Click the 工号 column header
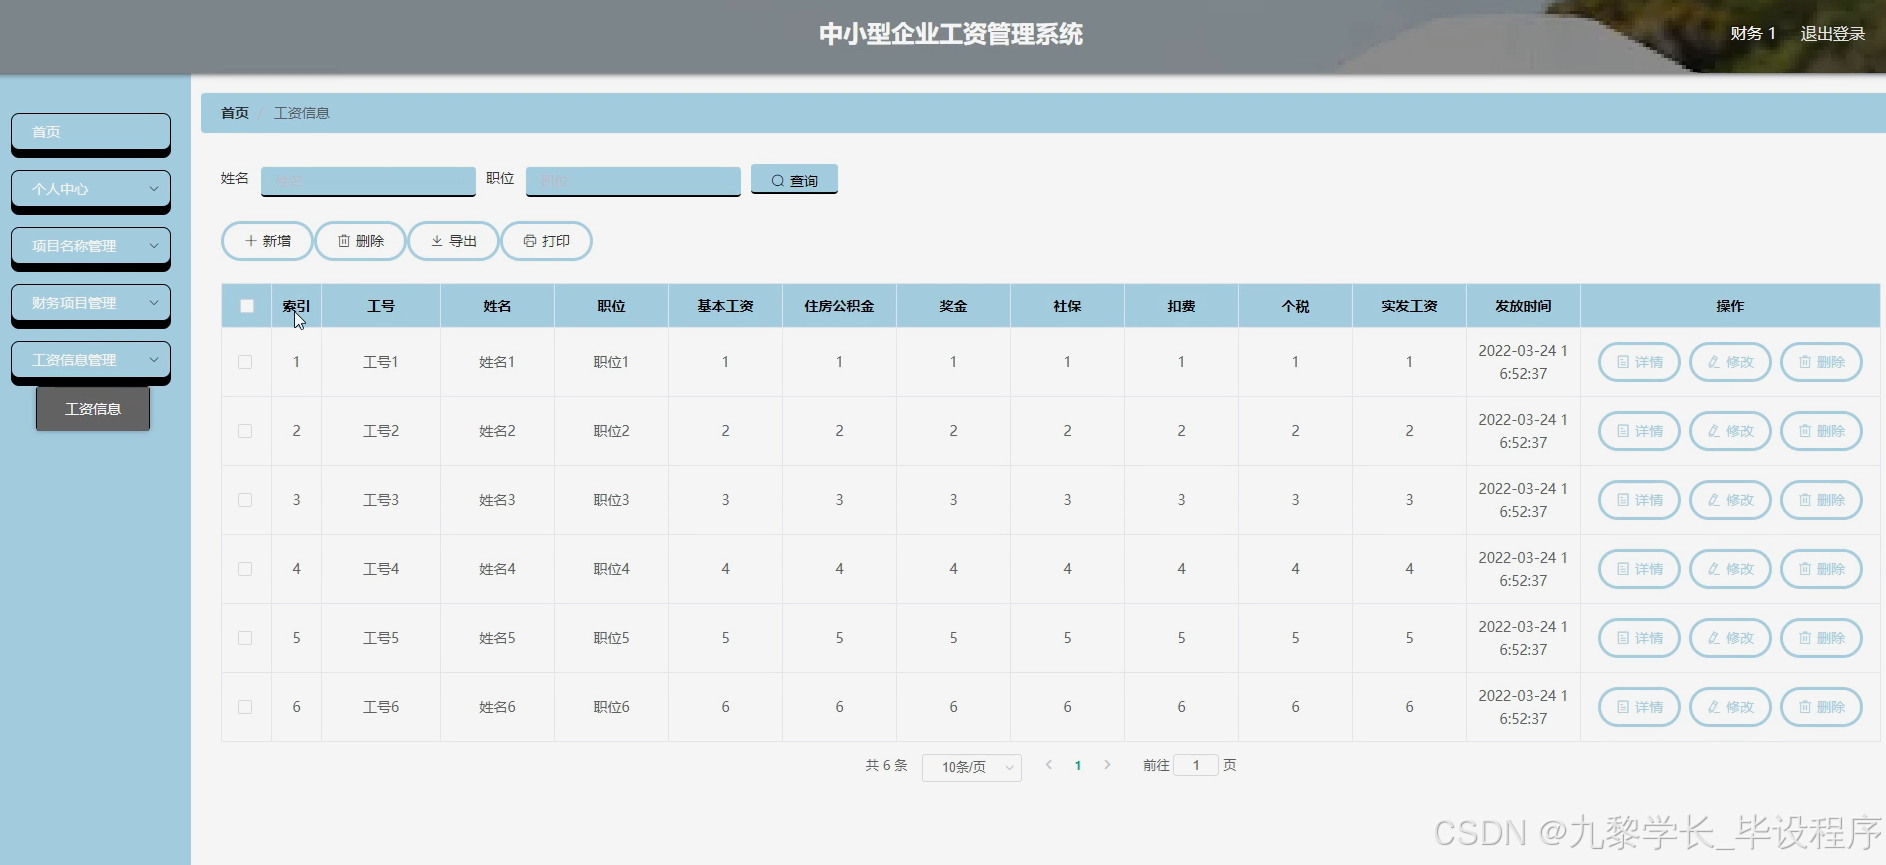 click(381, 306)
